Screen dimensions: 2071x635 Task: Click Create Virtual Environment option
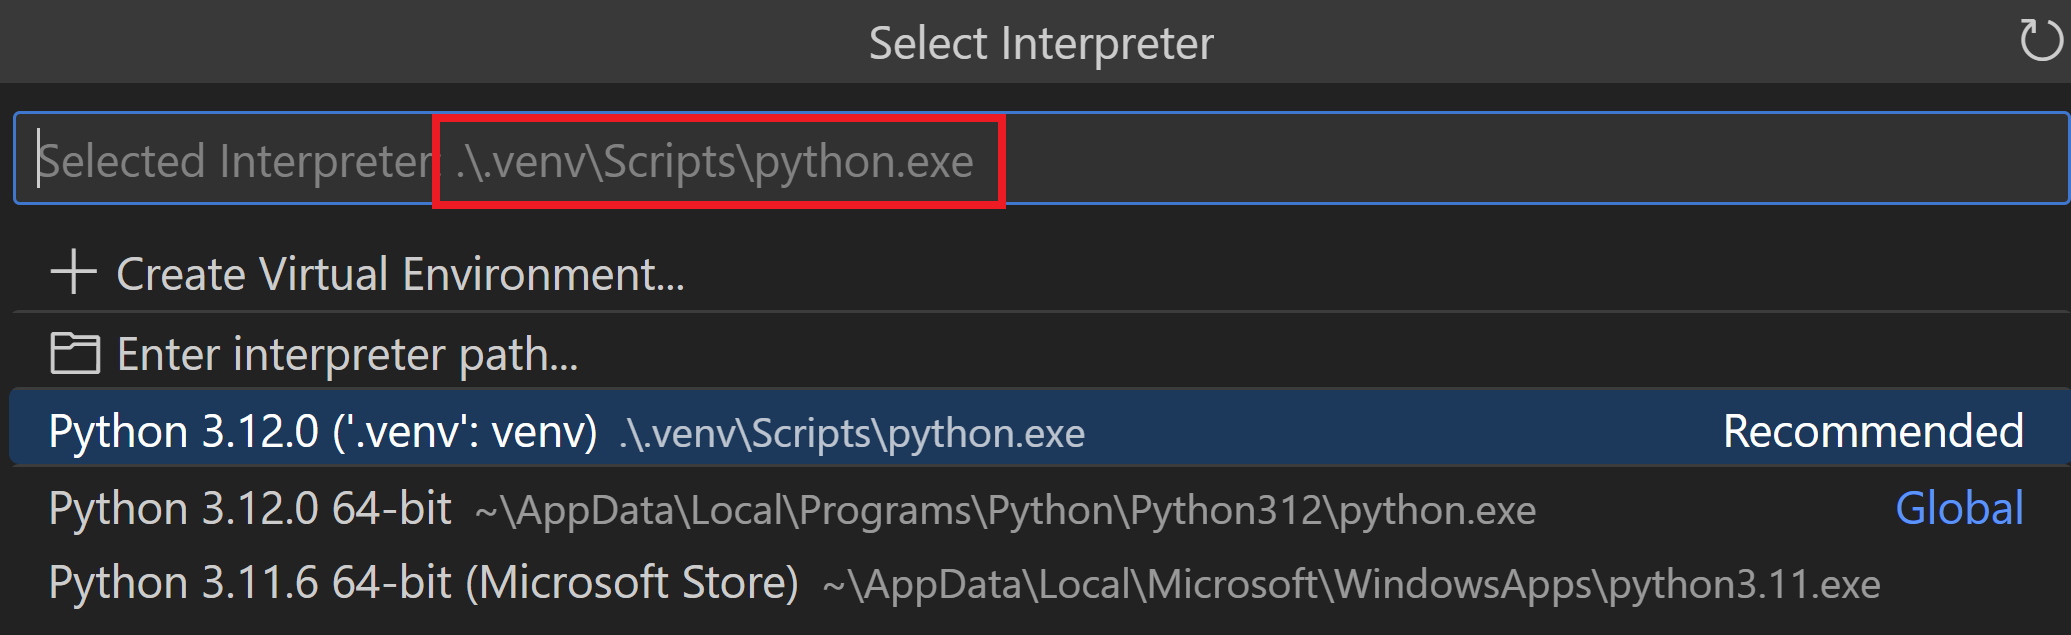(400, 273)
